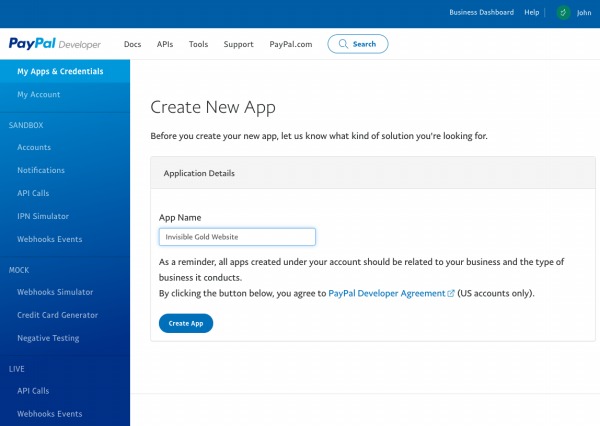
Task: Select My Apps & Credentials in the sidebar
Action: coord(60,71)
